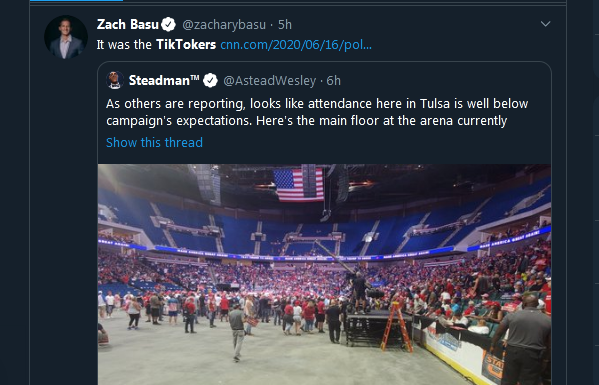Click the 5h timestamp on Zach's tweet
Image resolution: width=599 pixels, height=385 pixels.
pos(285,25)
